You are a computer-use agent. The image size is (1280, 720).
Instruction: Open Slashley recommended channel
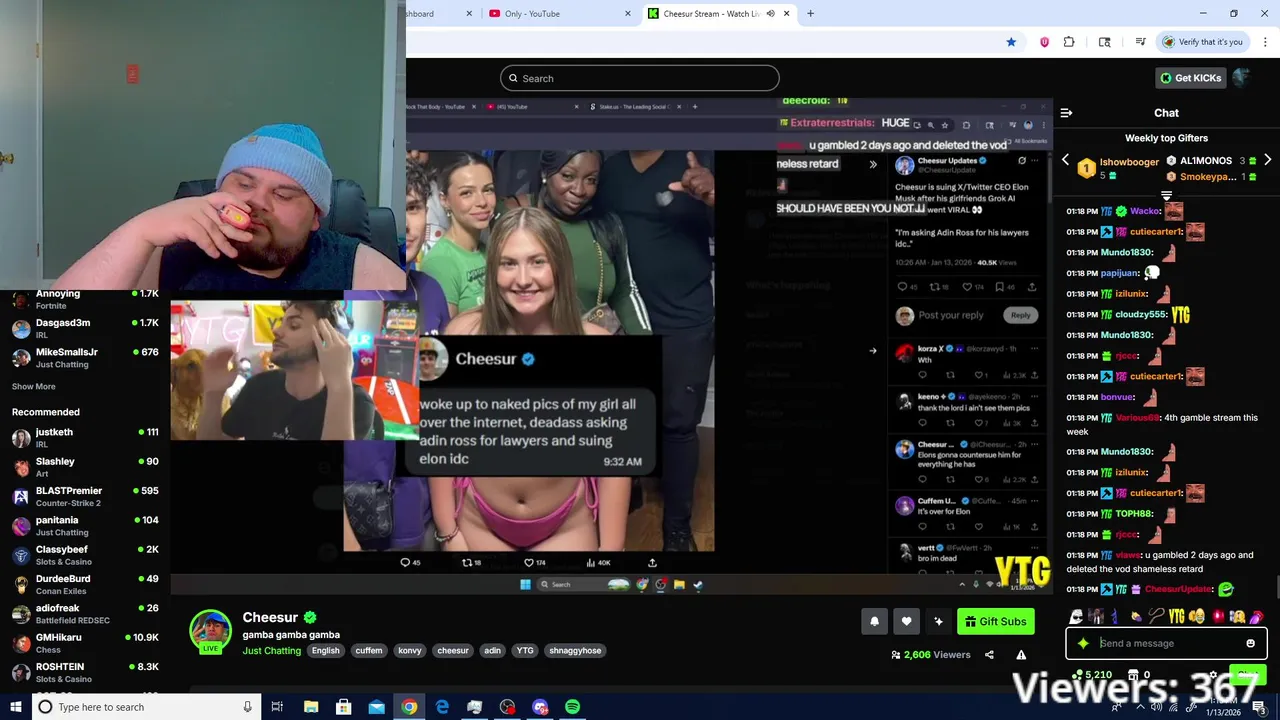[x=85, y=467]
